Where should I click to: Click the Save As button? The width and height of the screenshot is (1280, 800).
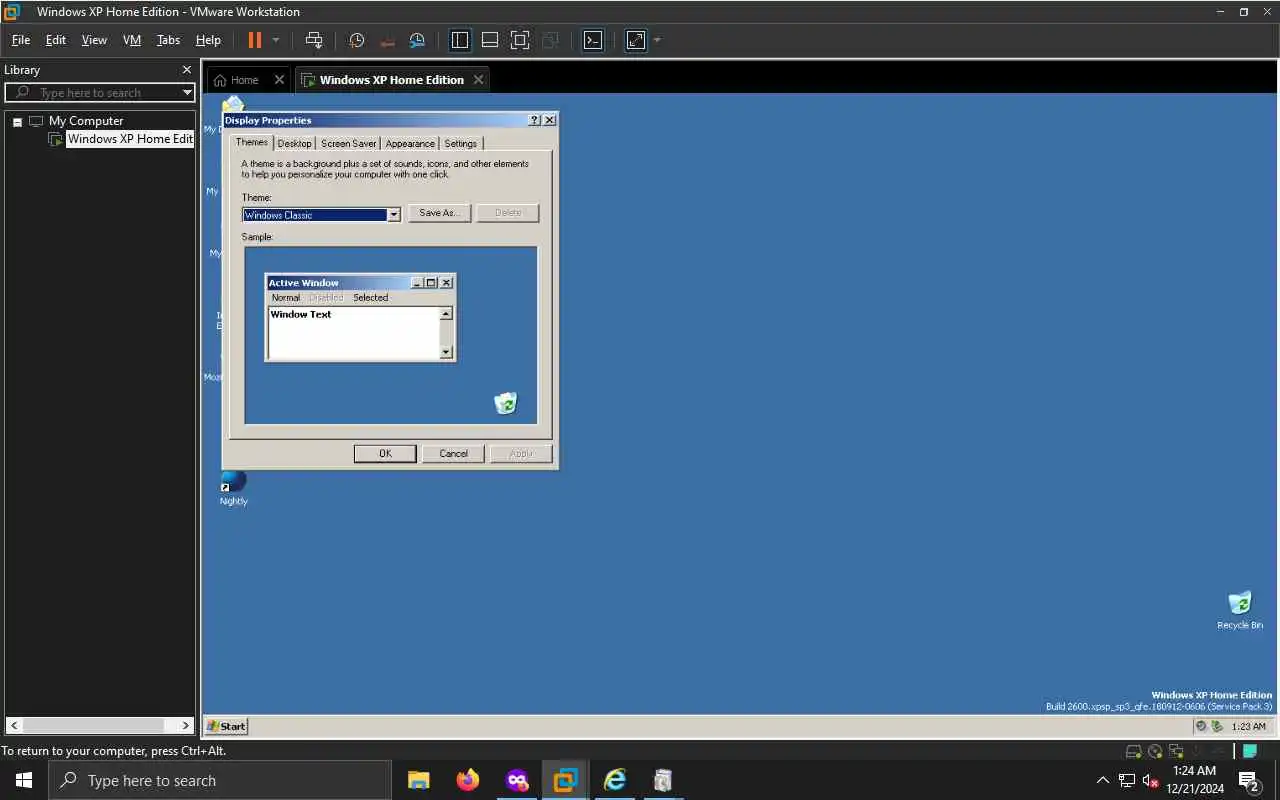coord(438,213)
